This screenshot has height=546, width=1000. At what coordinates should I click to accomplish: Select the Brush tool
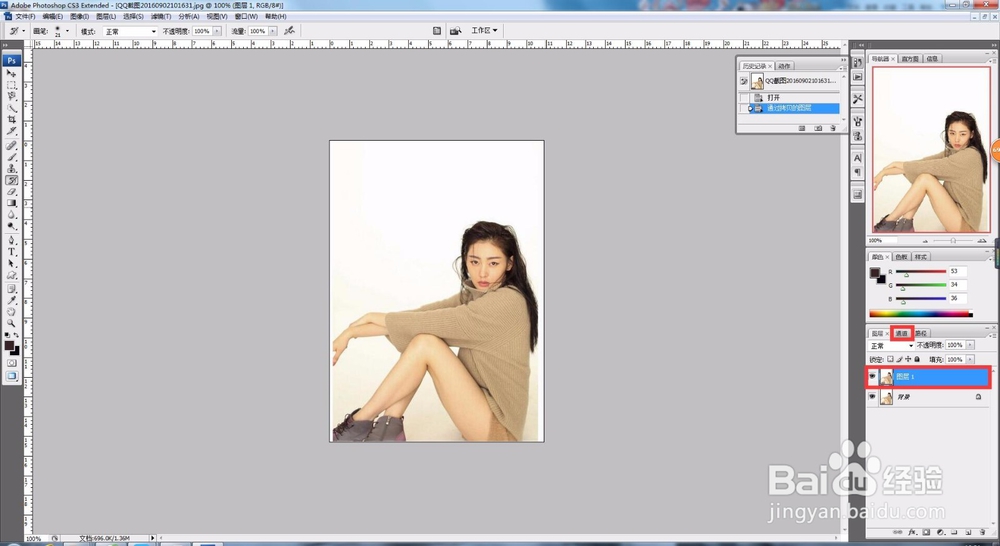point(11,156)
